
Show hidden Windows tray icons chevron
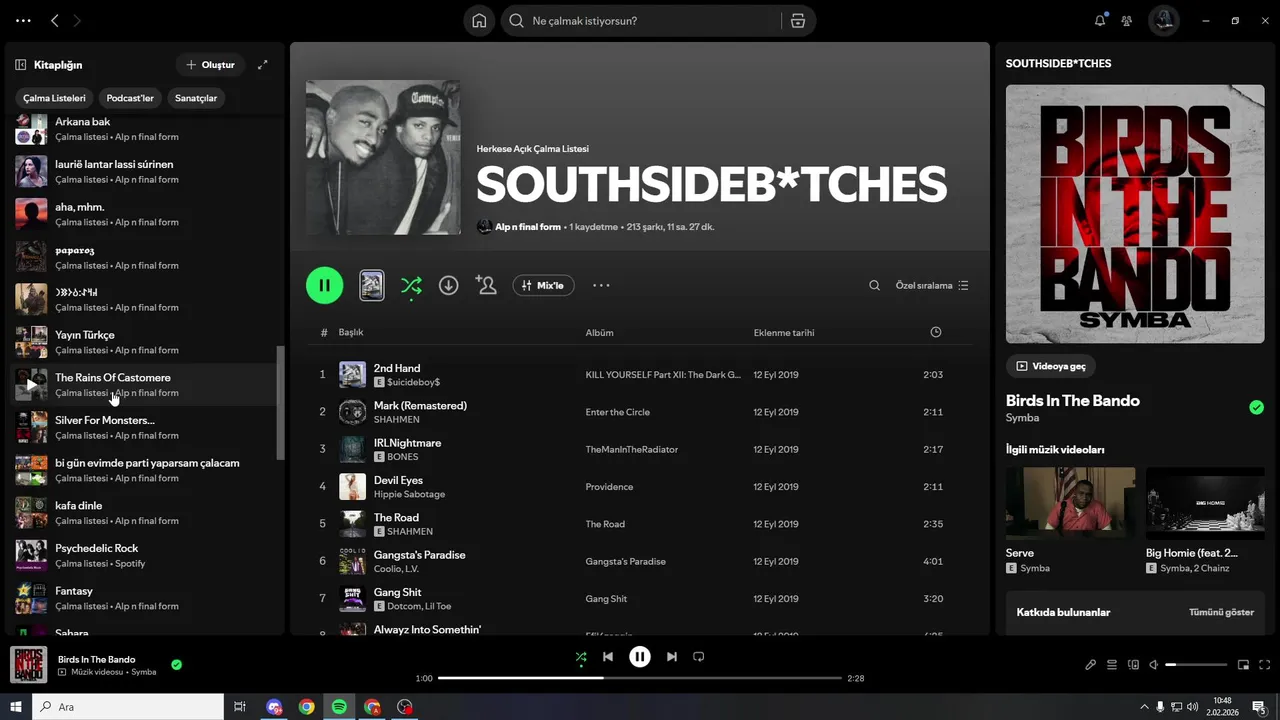[1143, 707]
